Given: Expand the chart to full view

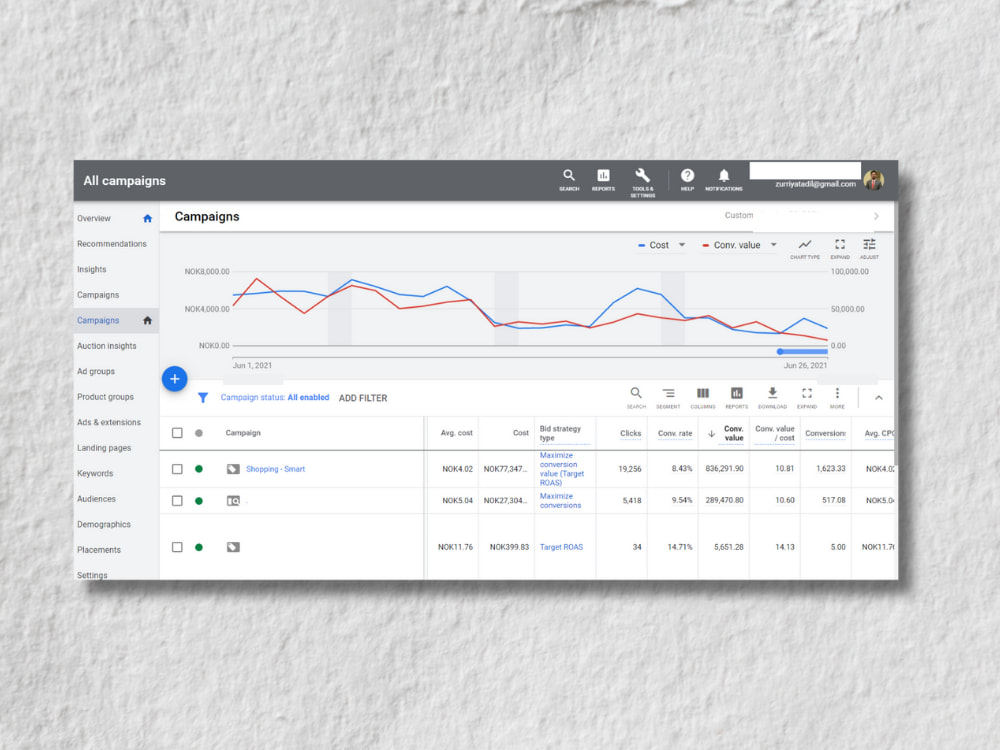Looking at the screenshot, I should point(840,249).
